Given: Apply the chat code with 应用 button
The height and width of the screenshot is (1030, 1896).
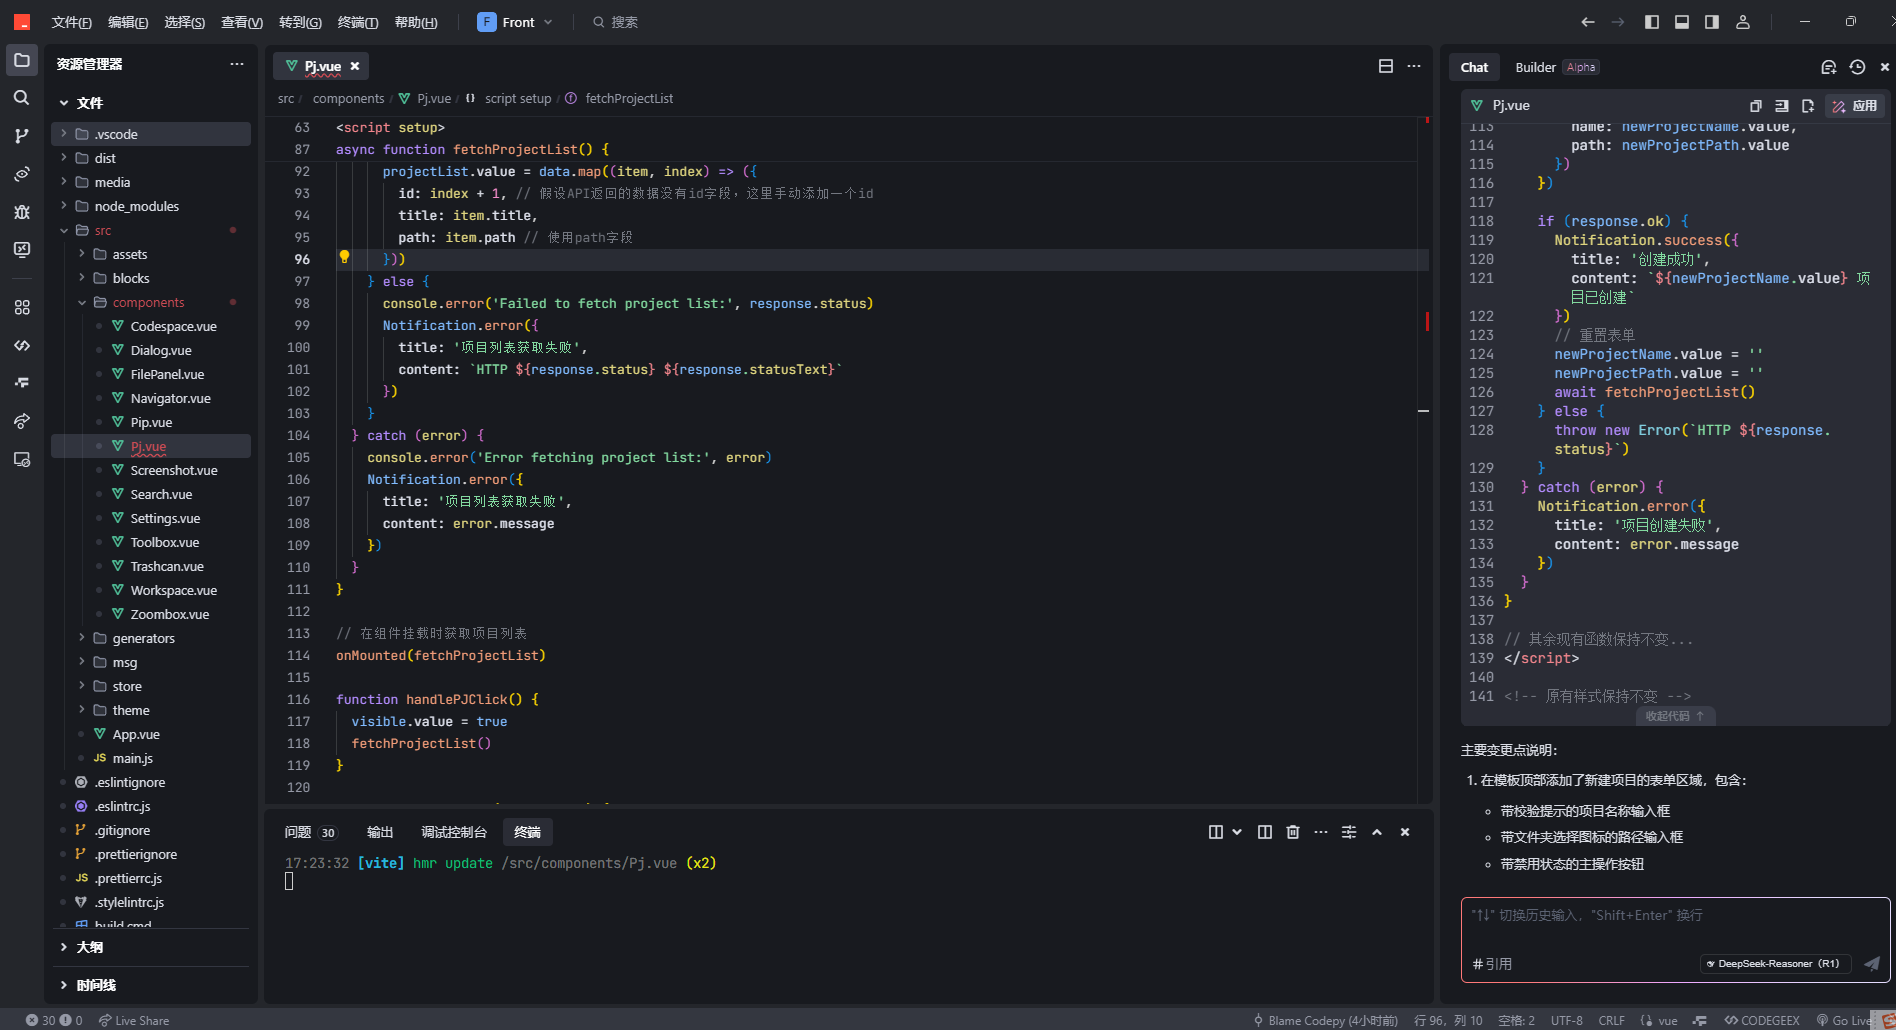Looking at the screenshot, I should [1855, 106].
